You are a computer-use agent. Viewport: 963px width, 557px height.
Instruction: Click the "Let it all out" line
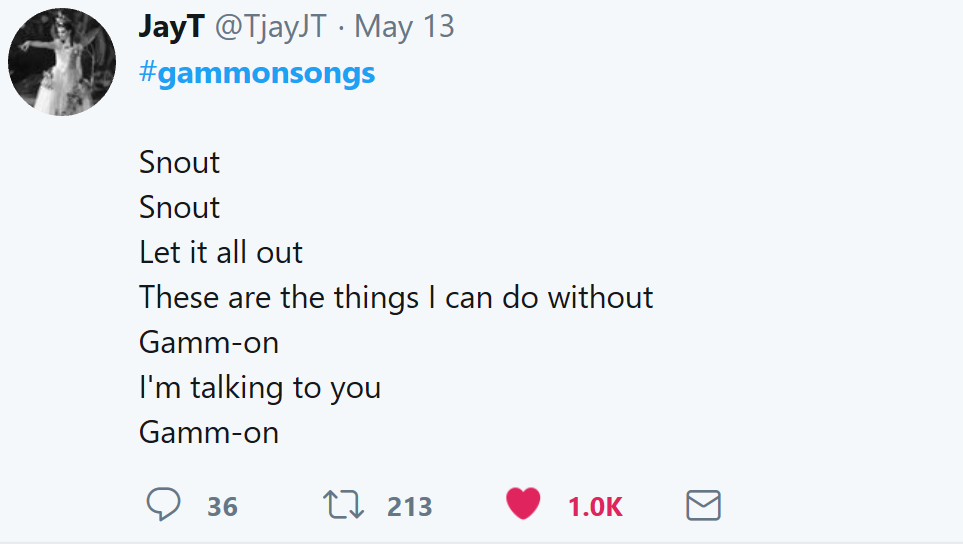point(221,252)
